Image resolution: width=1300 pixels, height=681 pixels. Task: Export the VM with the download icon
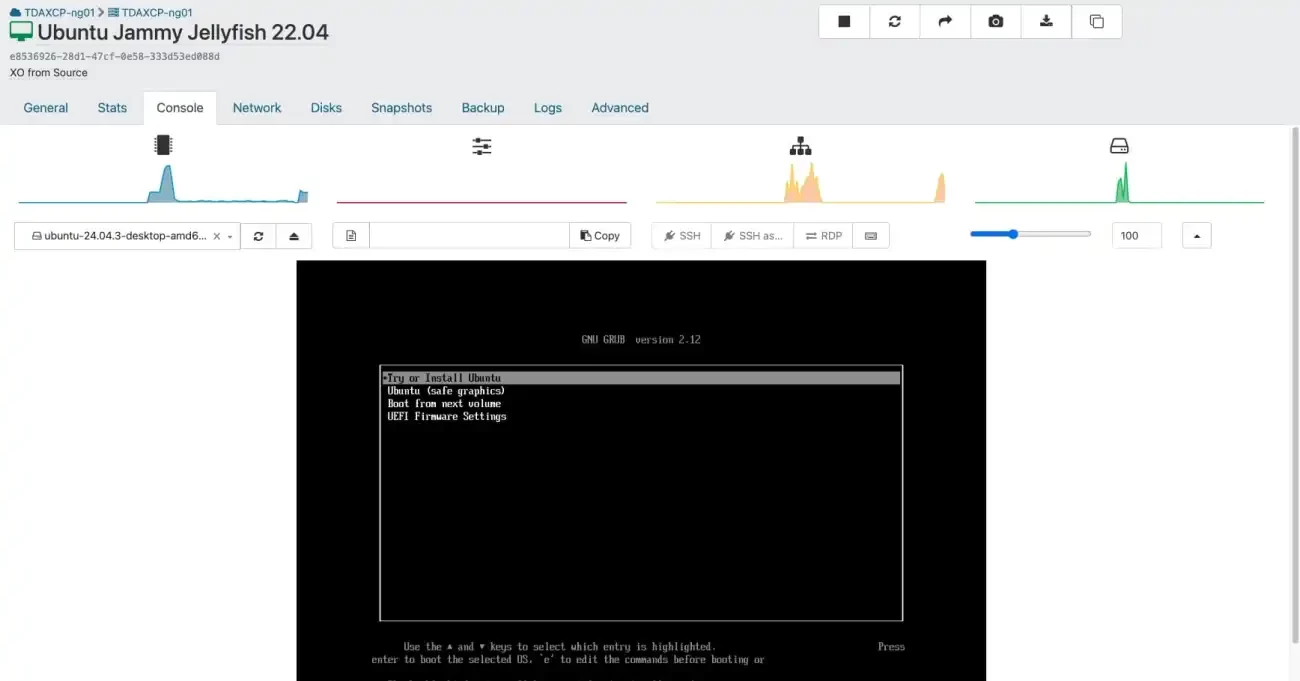(1046, 21)
